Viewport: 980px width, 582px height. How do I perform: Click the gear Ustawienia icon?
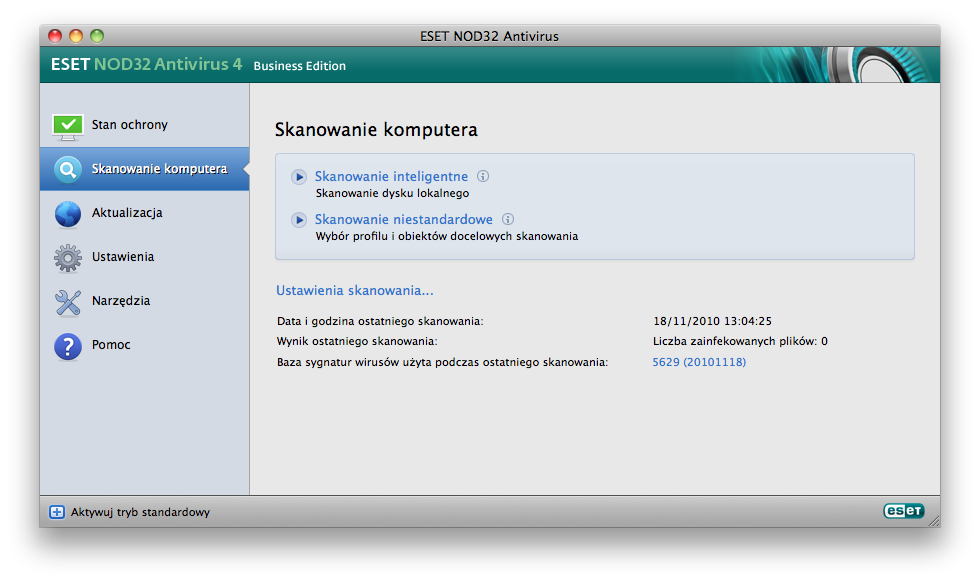point(68,258)
